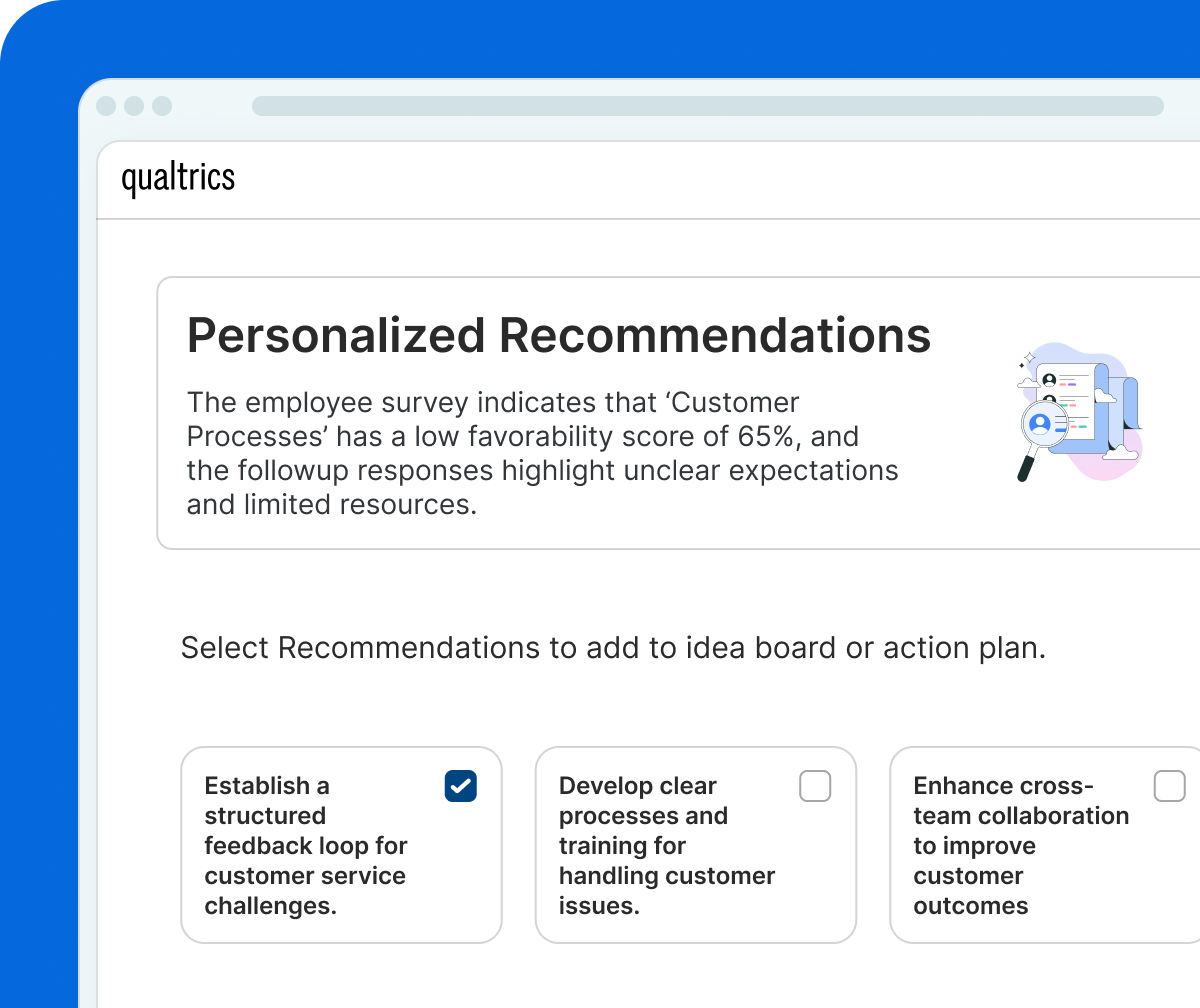
Task: Click the blue profile avatar inside the magnifying glass
Action: 1040,424
